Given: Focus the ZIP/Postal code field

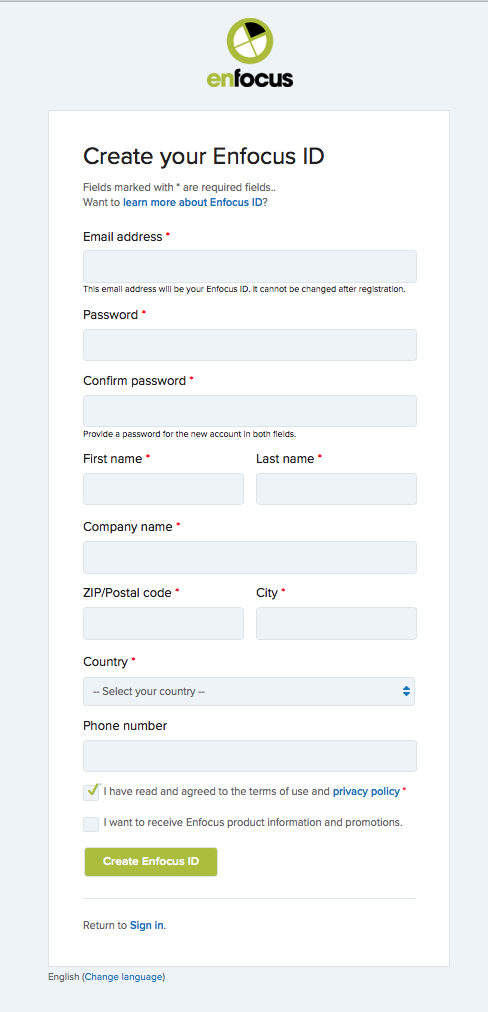Looking at the screenshot, I should point(163,623).
